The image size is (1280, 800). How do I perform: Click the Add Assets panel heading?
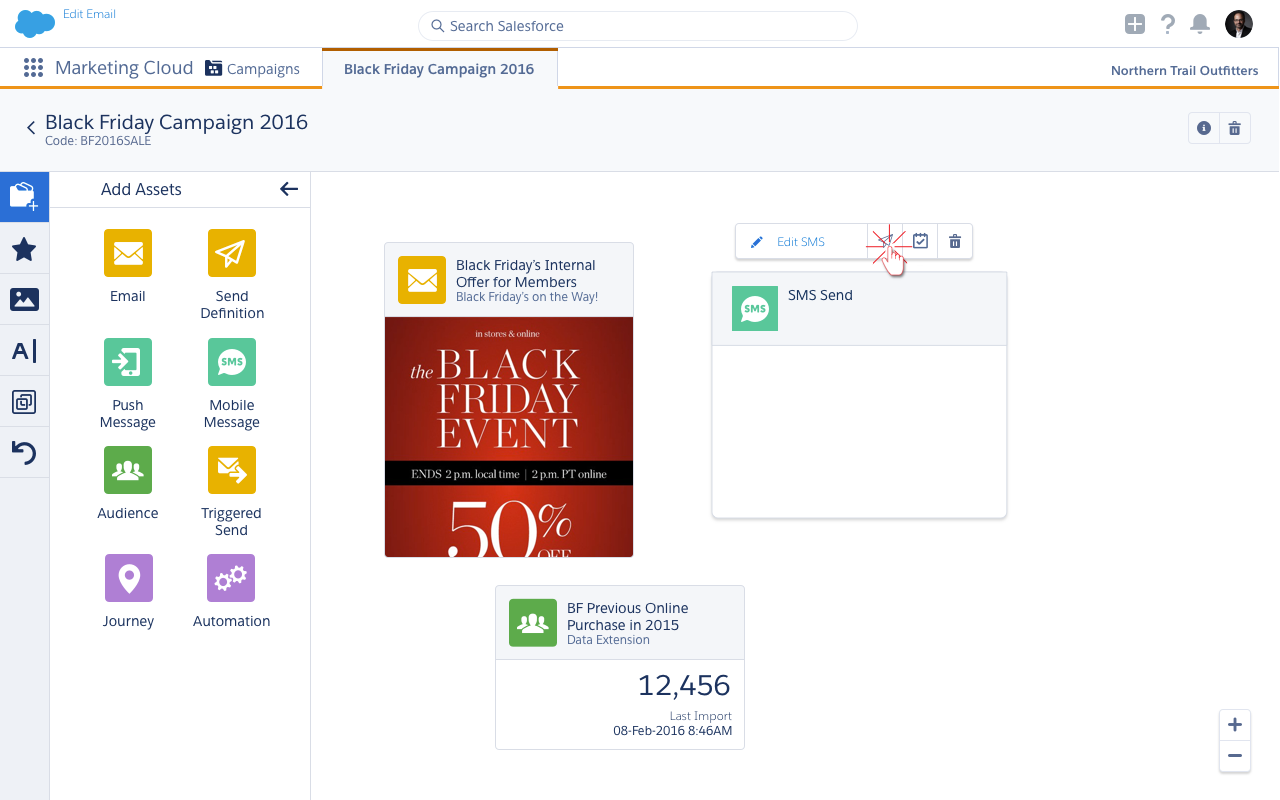[x=141, y=189]
